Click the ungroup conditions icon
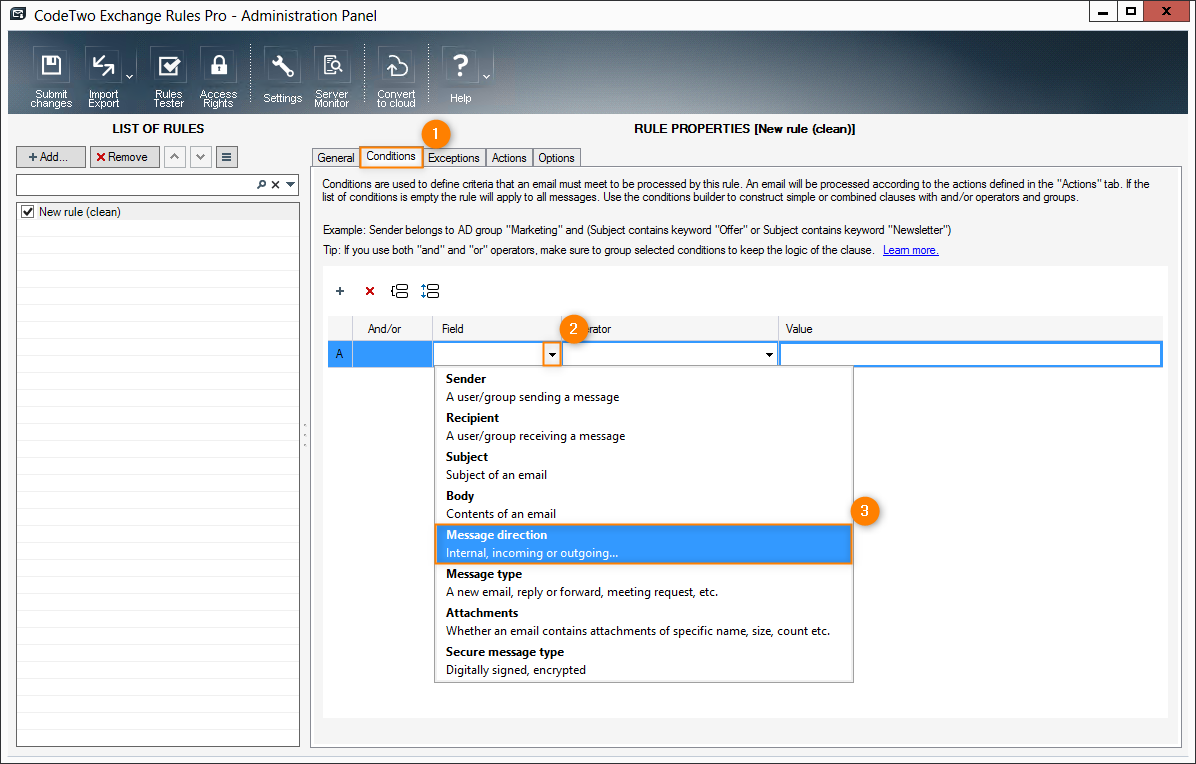1196x764 pixels. (430, 291)
